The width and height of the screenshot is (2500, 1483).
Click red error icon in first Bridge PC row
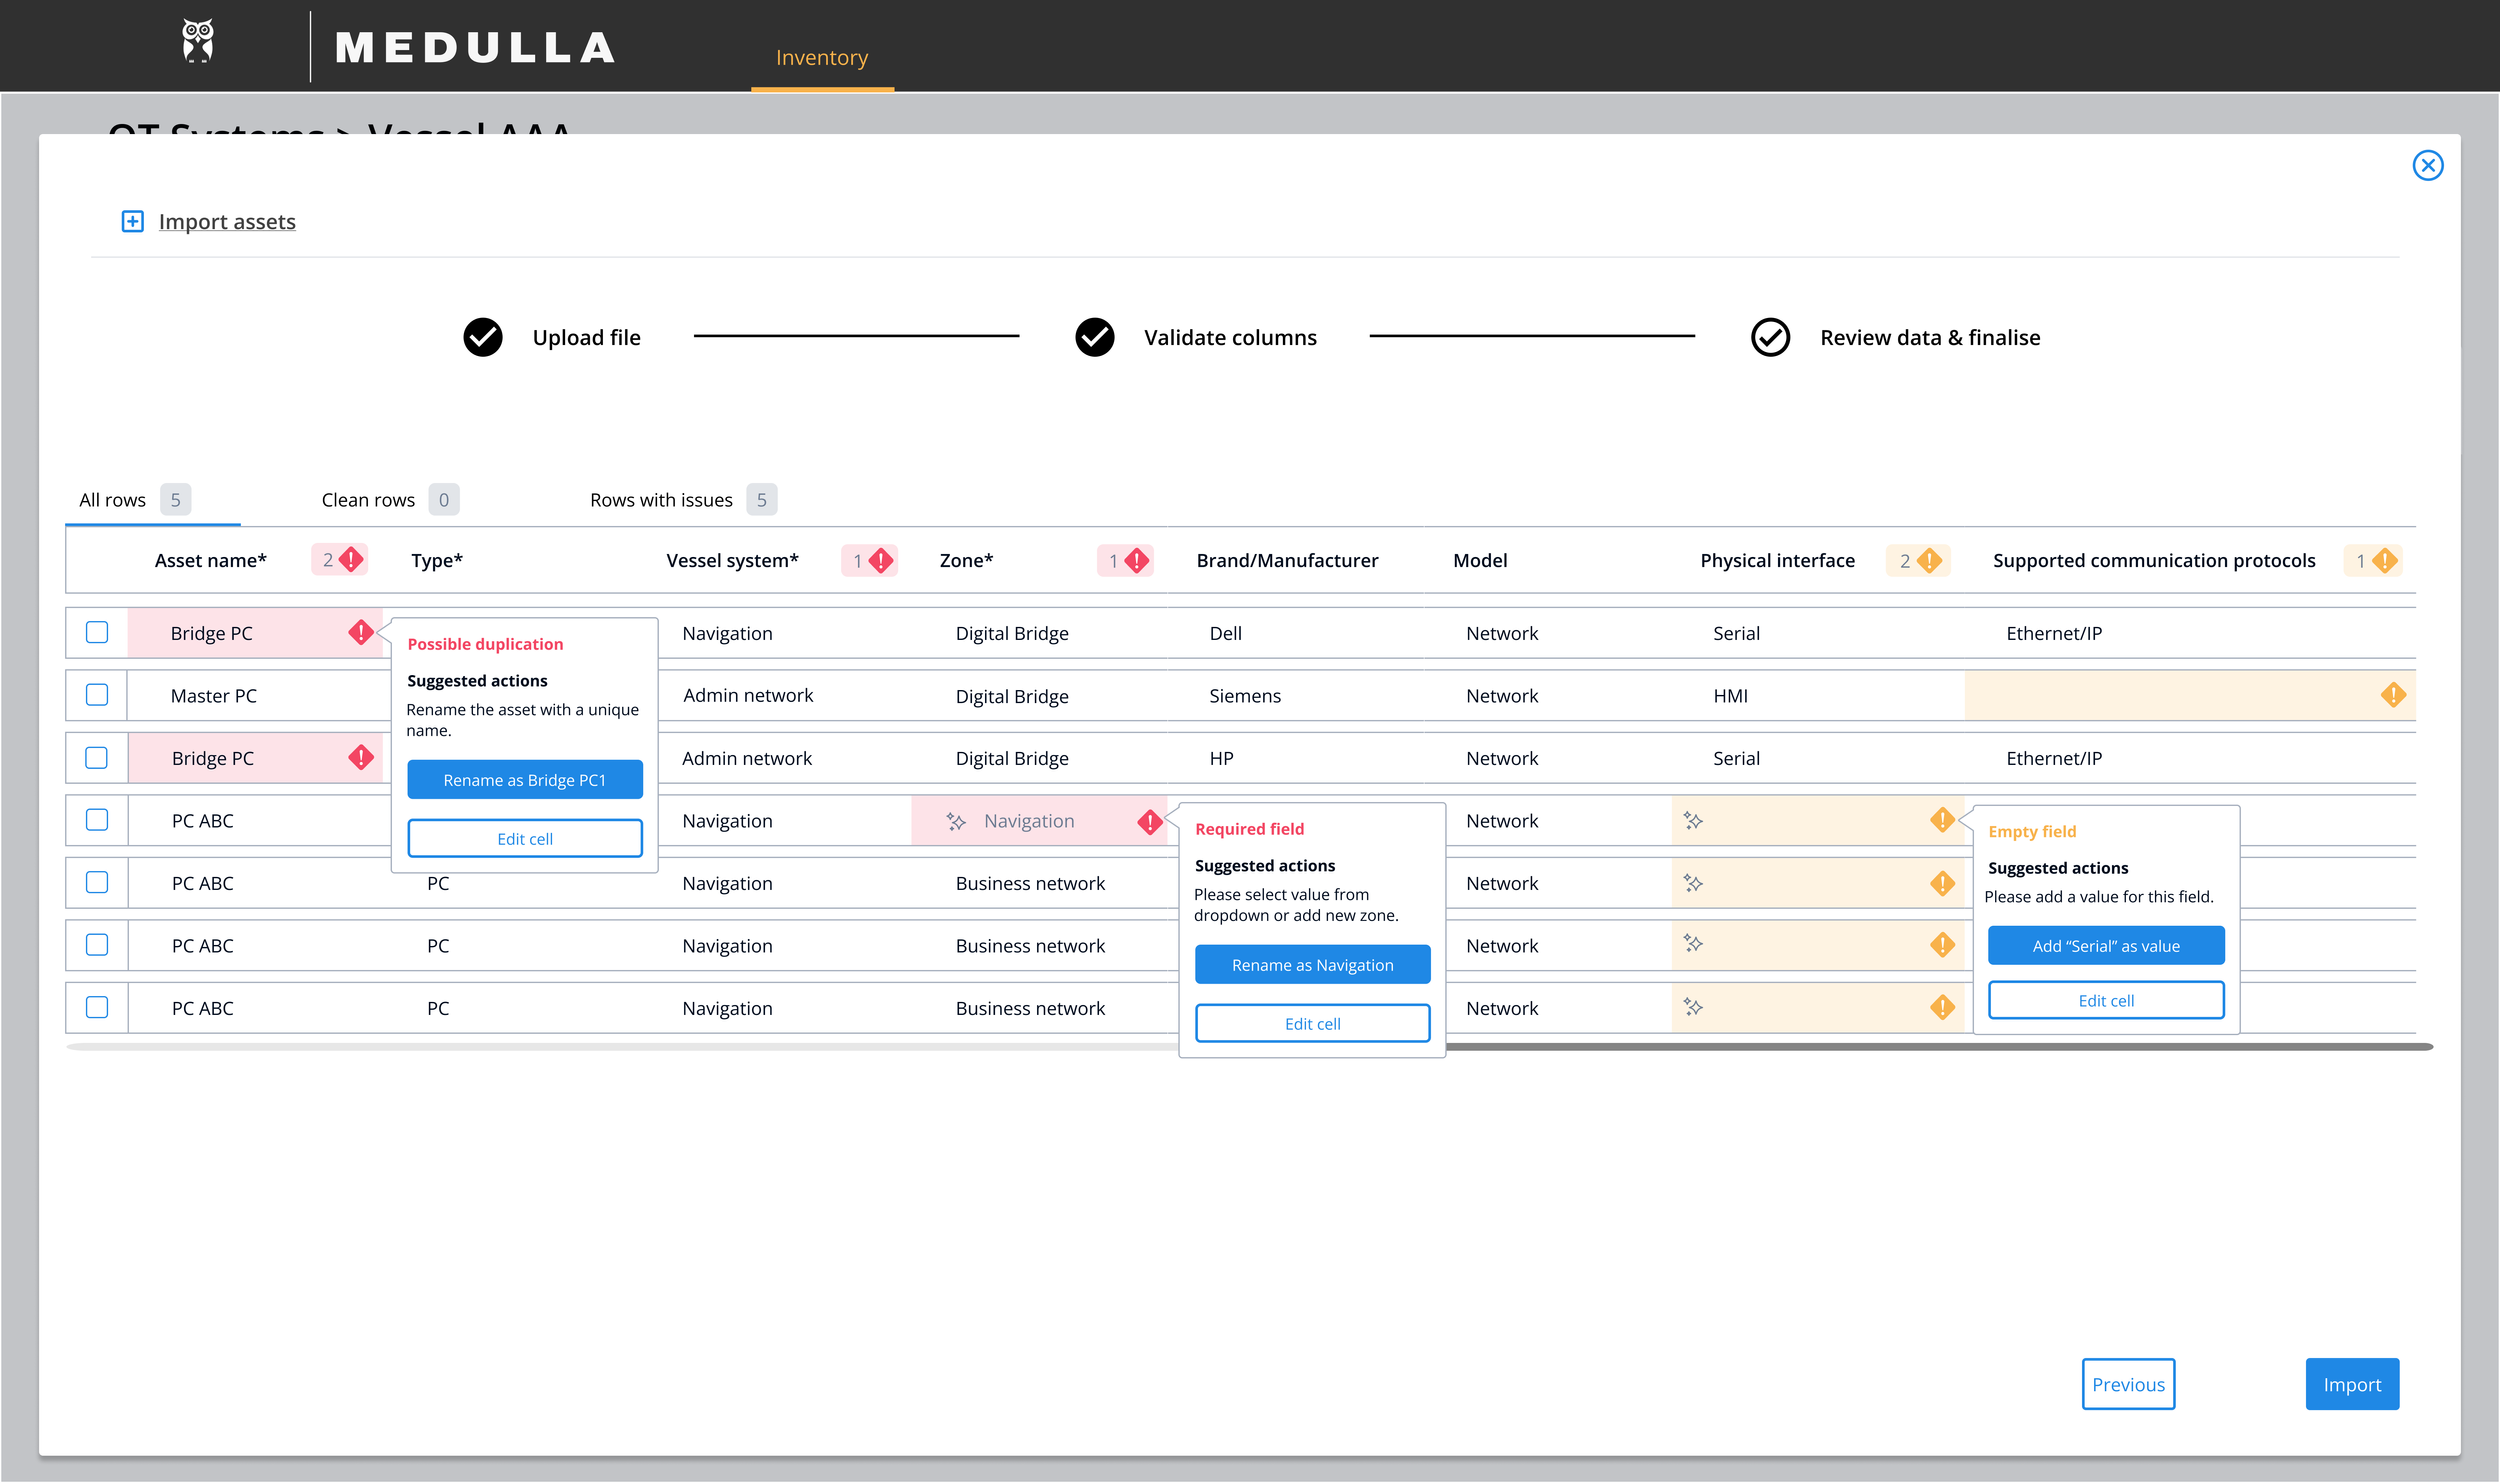tap(360, 632)
